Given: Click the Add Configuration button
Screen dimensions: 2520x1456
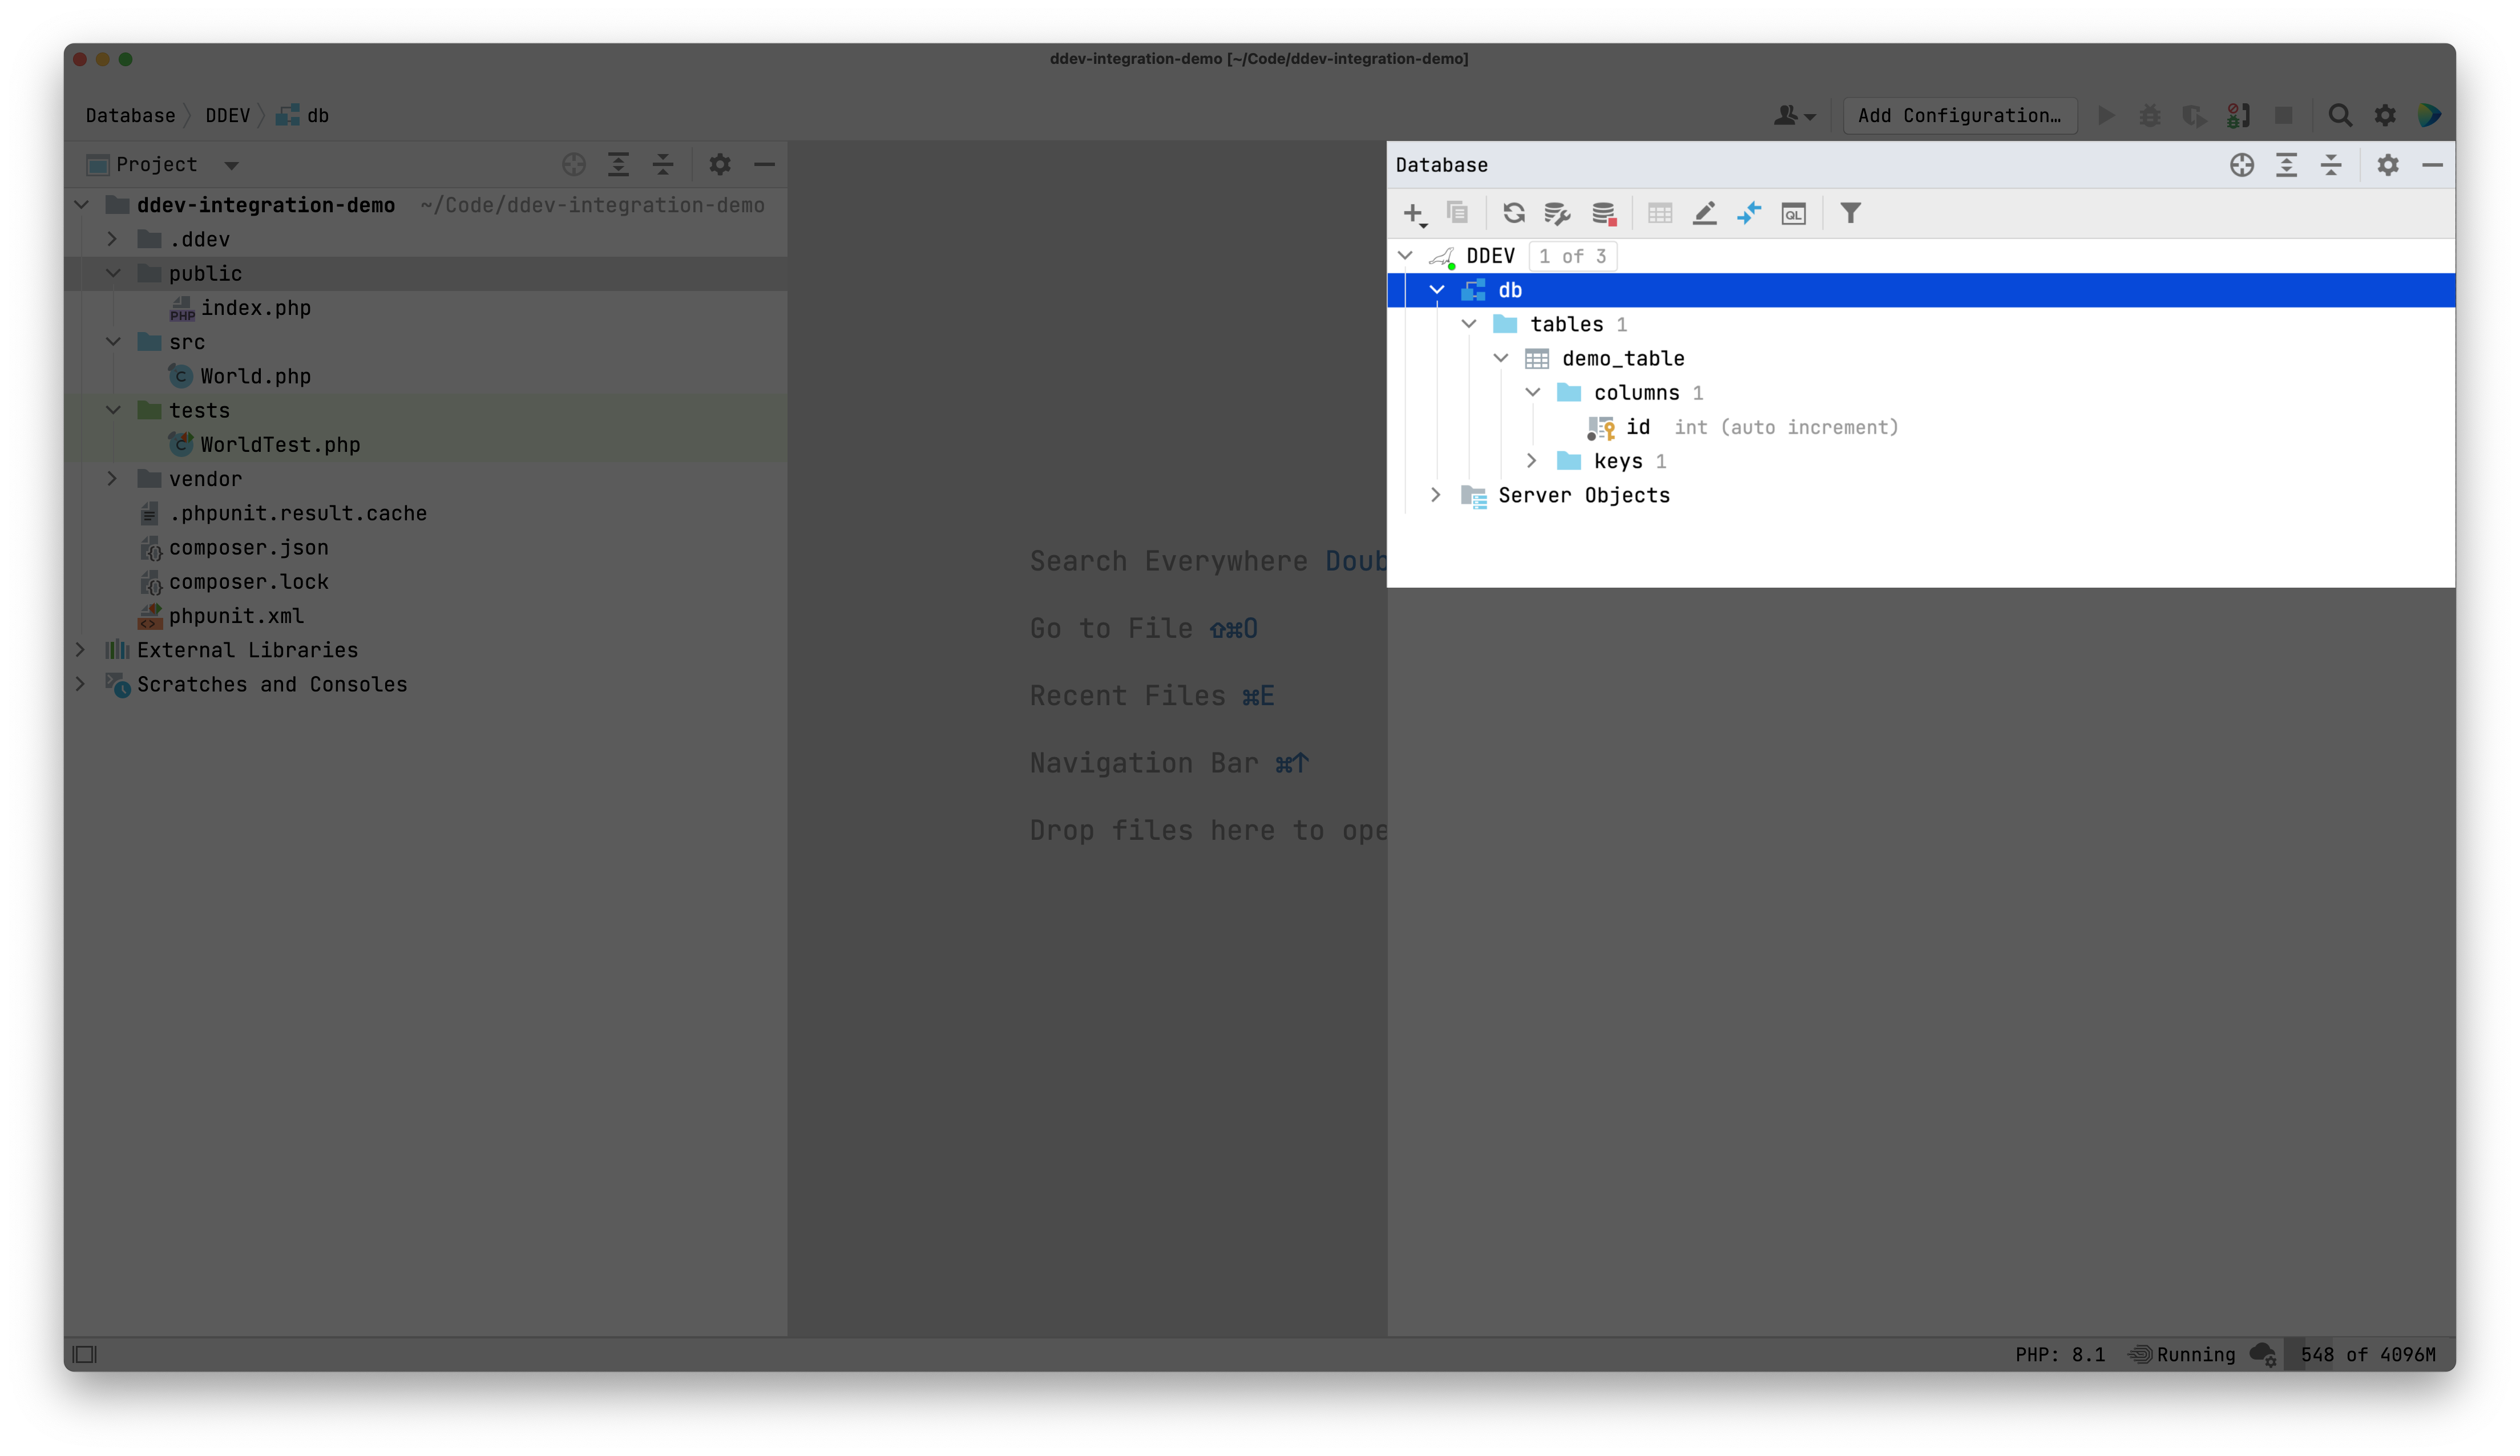Looking at the screenshot, I should [1959, 115].
